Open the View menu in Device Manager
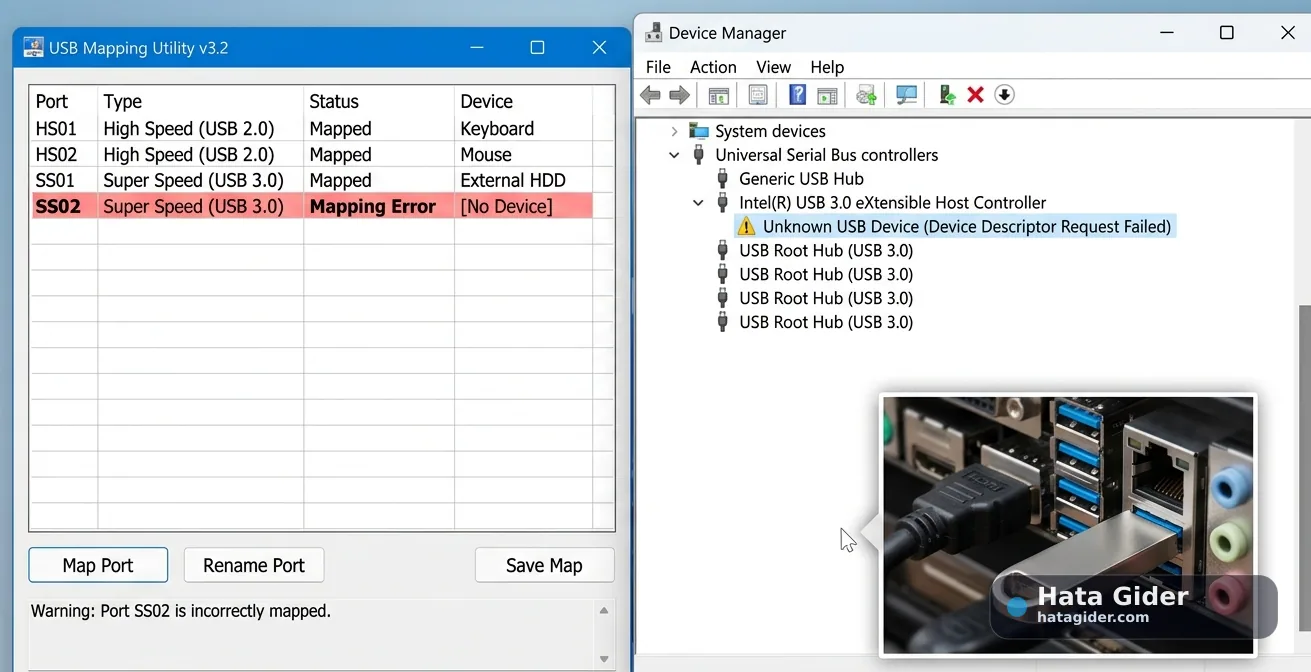The height and width of the screenshot is (672, 1311). 773,67
